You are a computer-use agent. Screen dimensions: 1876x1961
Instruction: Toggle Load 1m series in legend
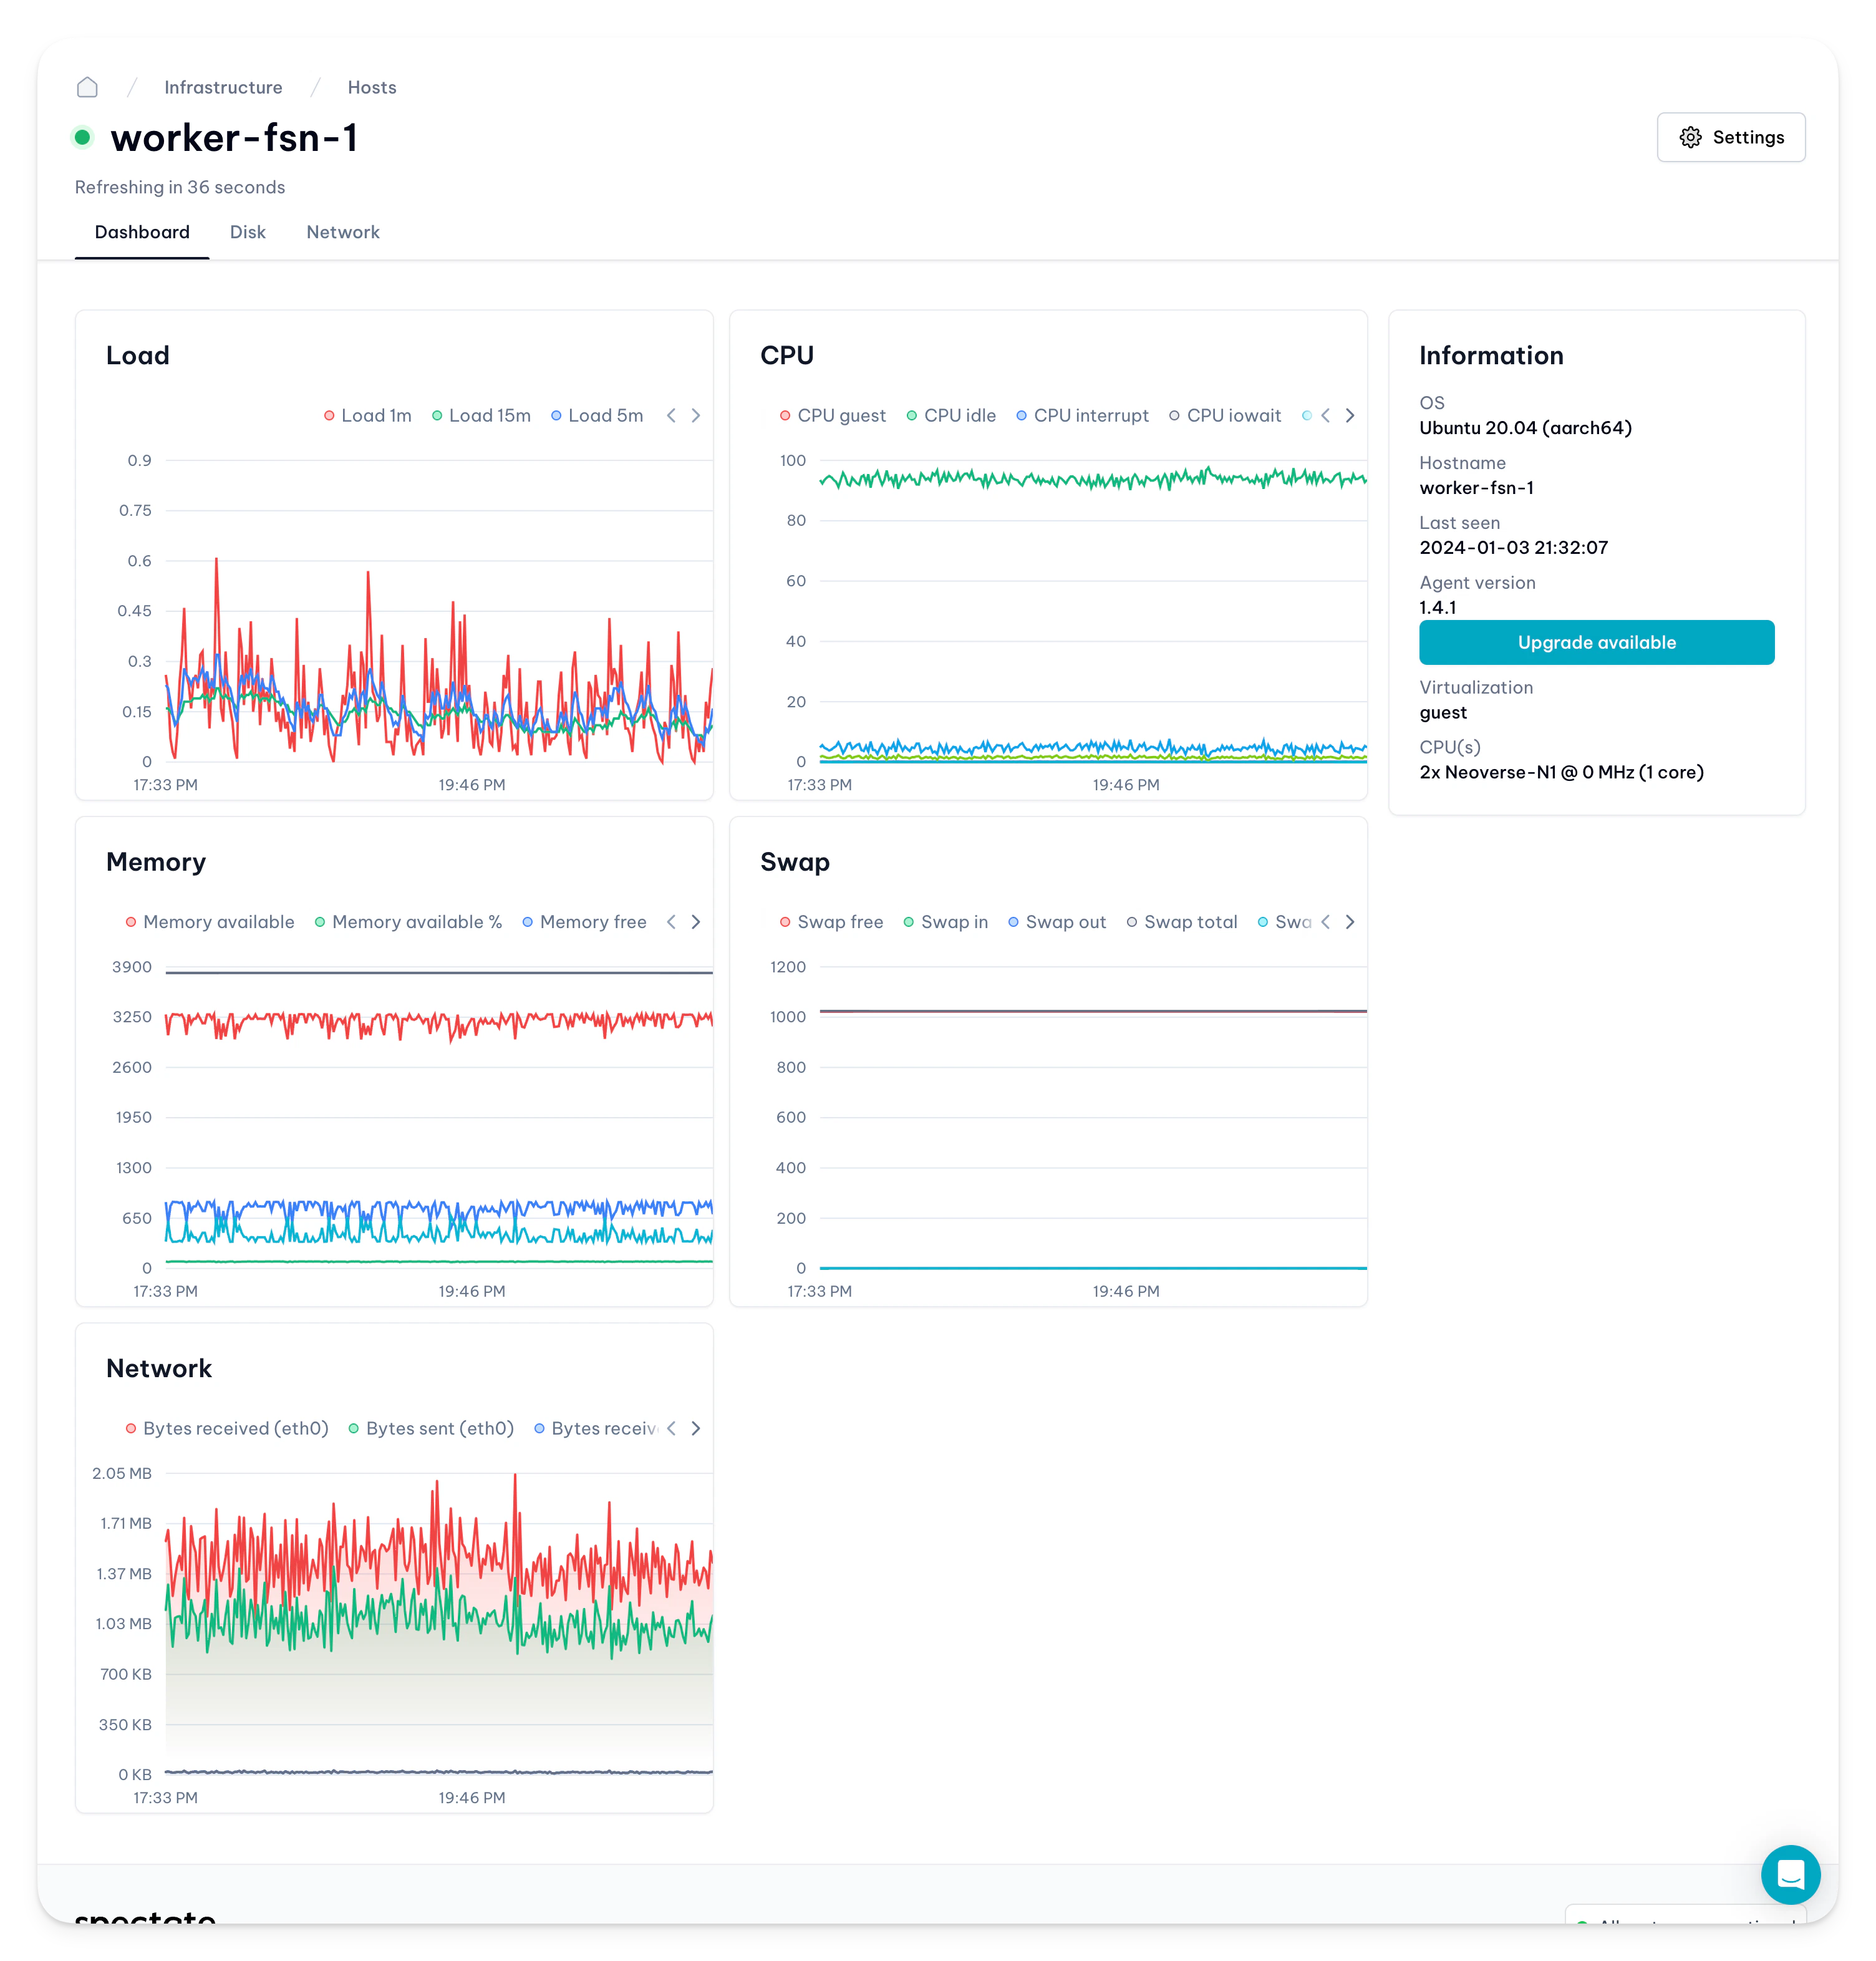coord(367,415)
